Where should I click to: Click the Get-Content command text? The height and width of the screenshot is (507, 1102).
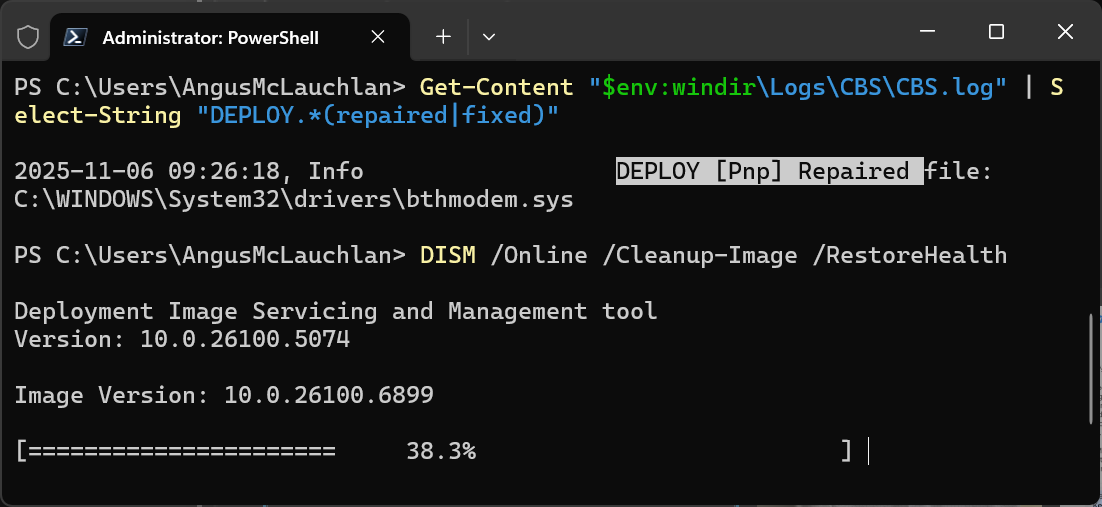click(x=497, y=87)
